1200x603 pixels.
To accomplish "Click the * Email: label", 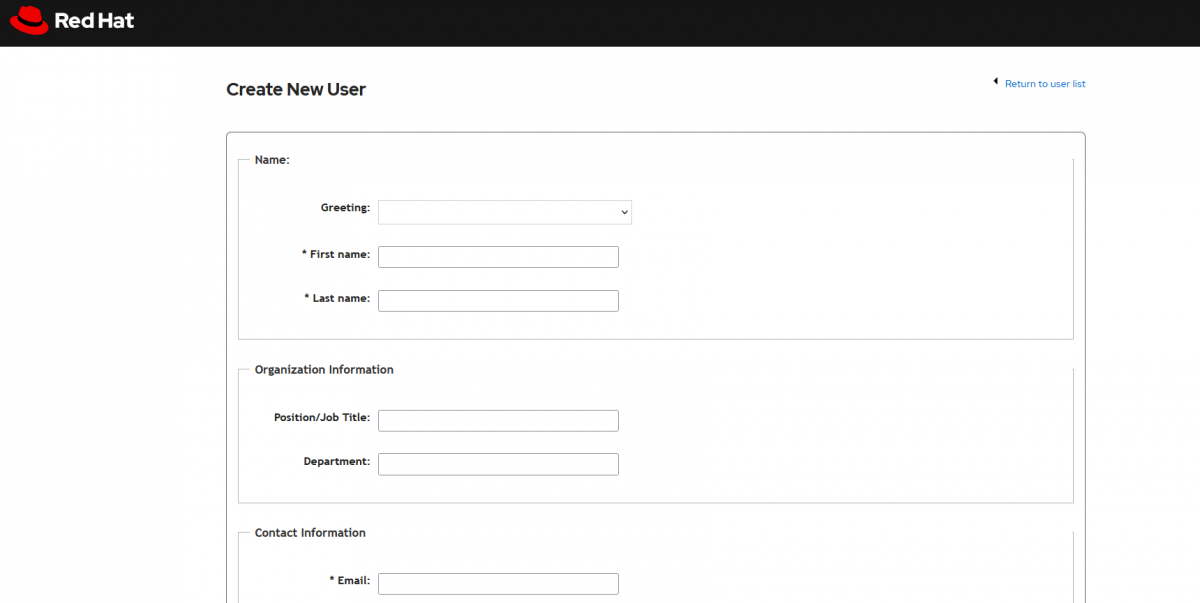I will (x=350, y=580).
